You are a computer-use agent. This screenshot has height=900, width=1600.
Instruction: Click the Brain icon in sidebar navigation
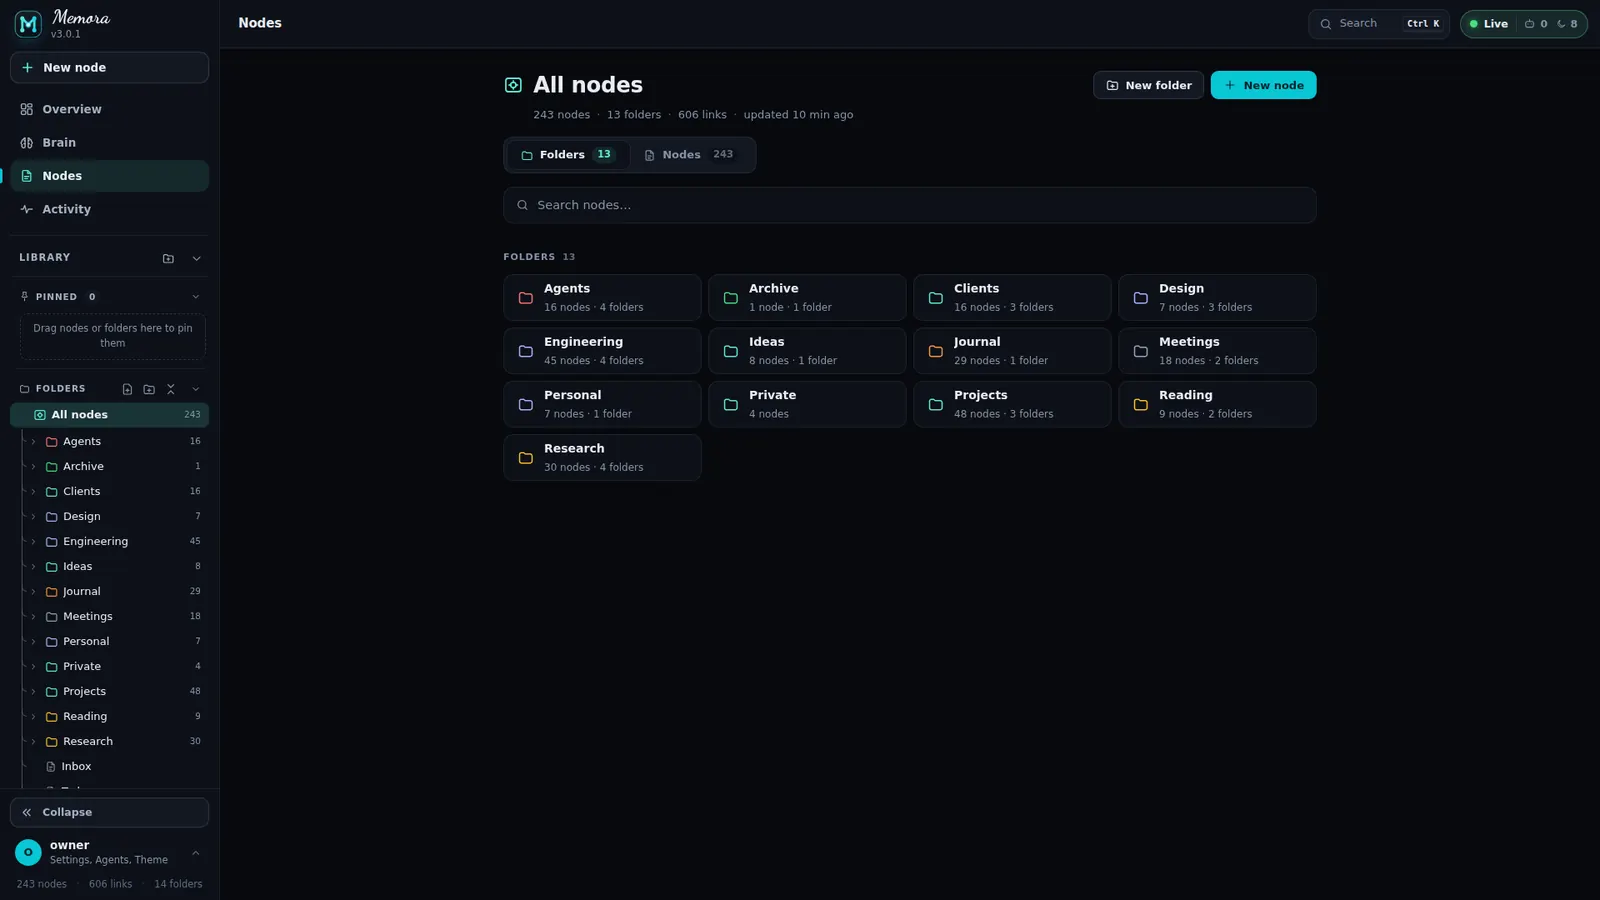pyautogui.click(x=27, y=143)
